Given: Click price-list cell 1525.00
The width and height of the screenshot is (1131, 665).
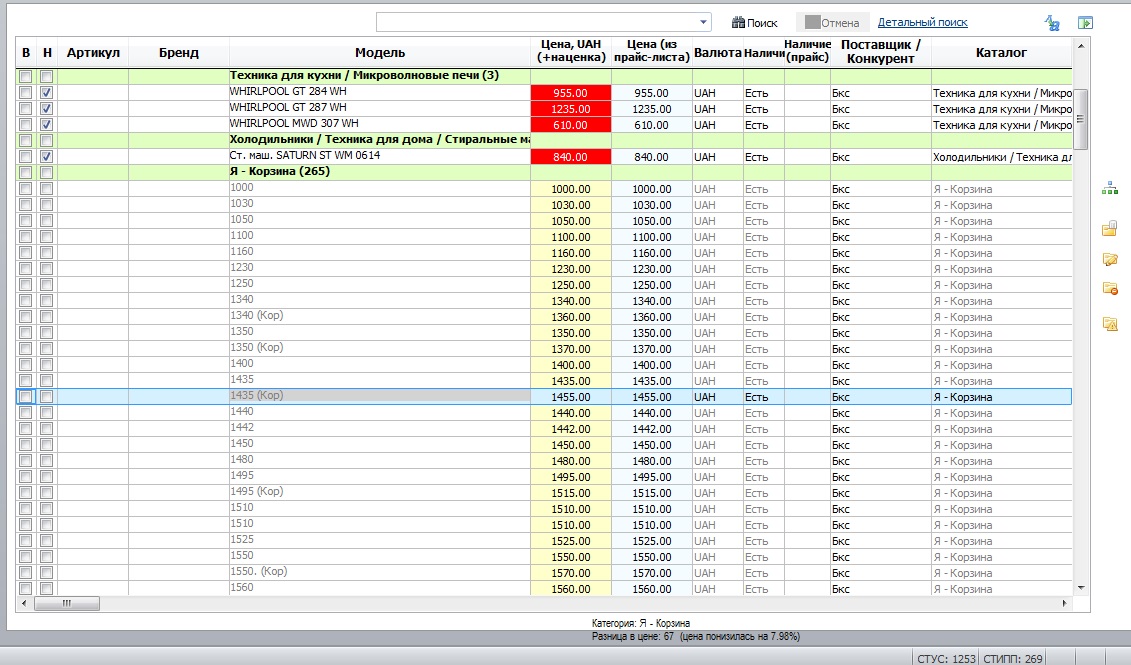Looking at the screenshot, I should point(651,541).
